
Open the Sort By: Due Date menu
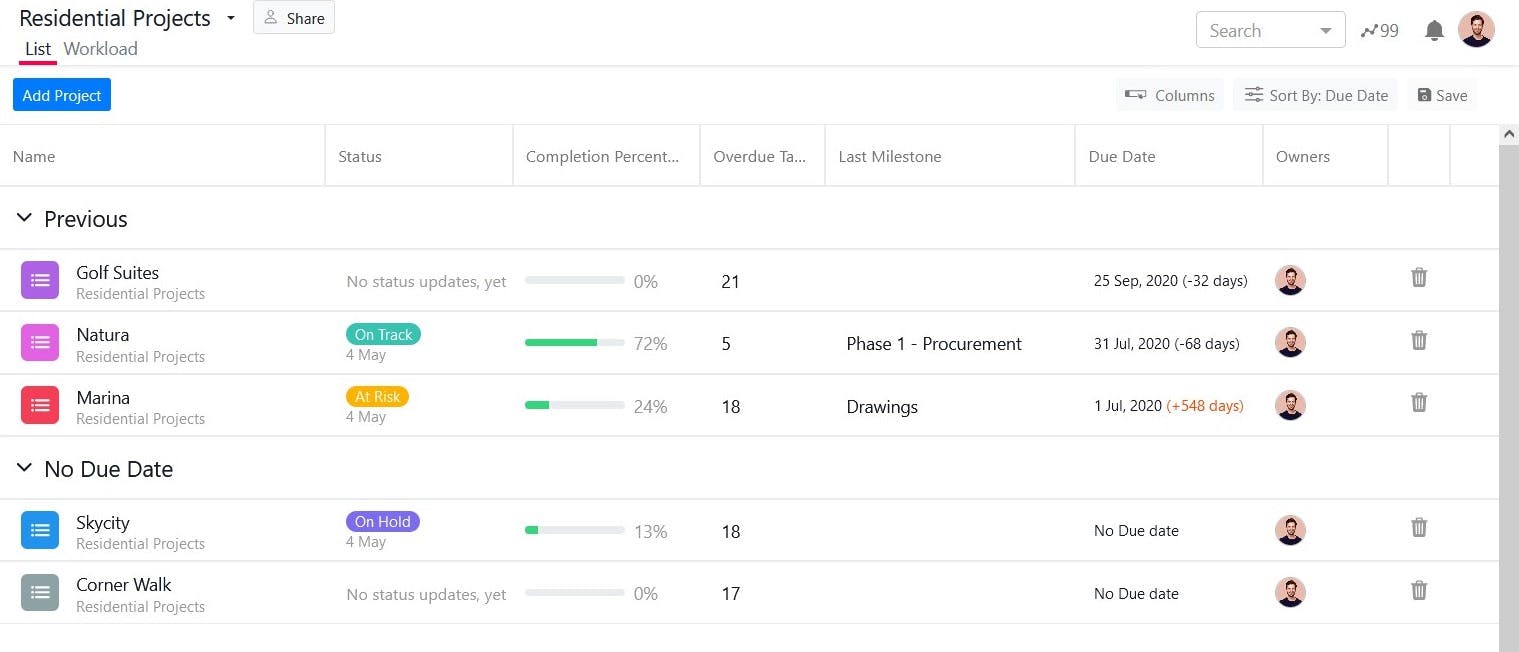(1316, 96)
